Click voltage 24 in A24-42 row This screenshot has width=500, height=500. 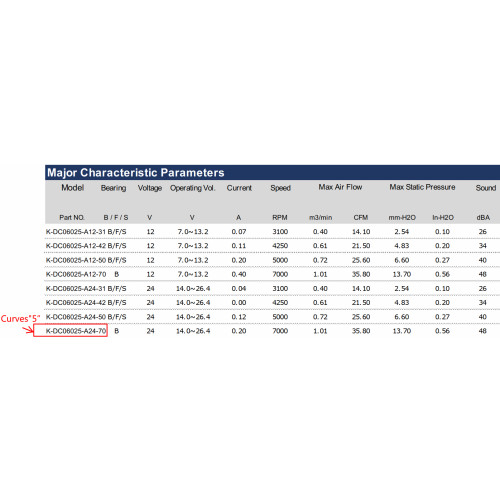pyautogui.click(x=150, y=303)
